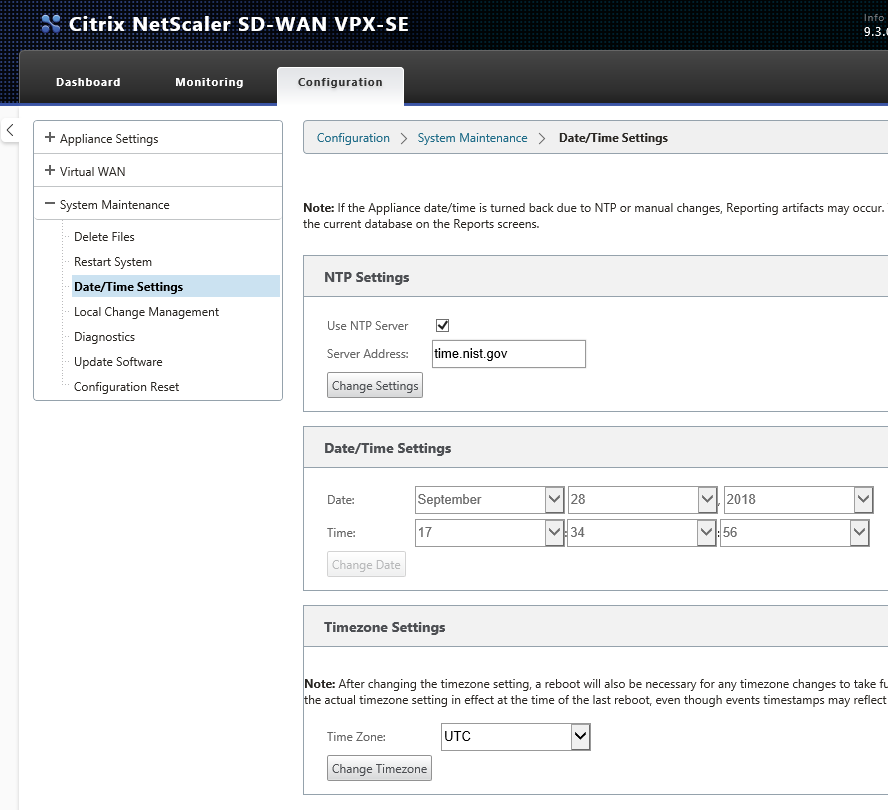Switch to the Monitoring tab
Viewport: 888px width, 810px height.
click(210, 82)
